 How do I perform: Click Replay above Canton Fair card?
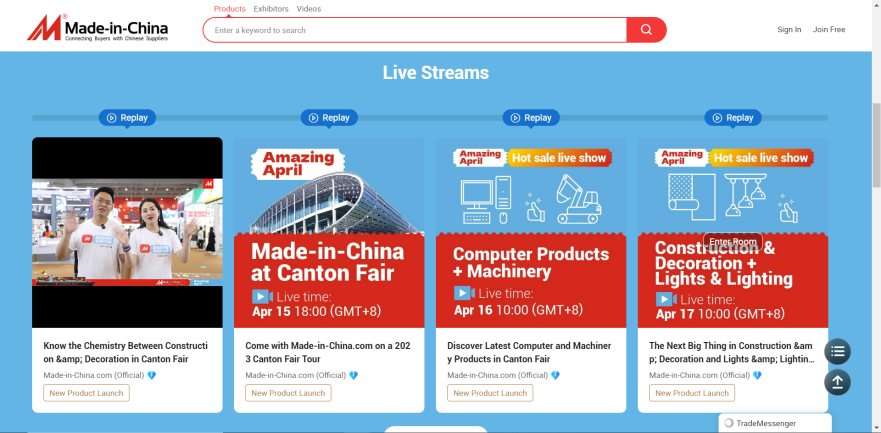329,118
